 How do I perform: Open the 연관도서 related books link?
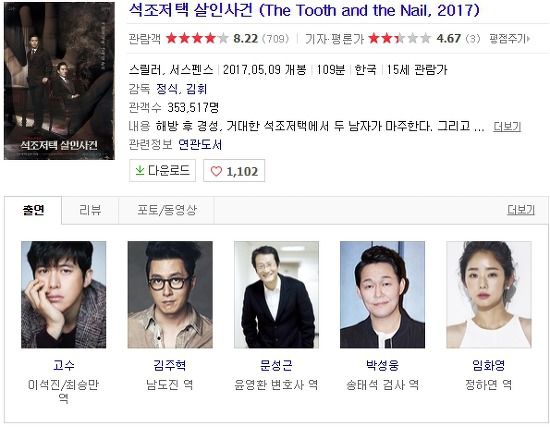pos(200,145)
